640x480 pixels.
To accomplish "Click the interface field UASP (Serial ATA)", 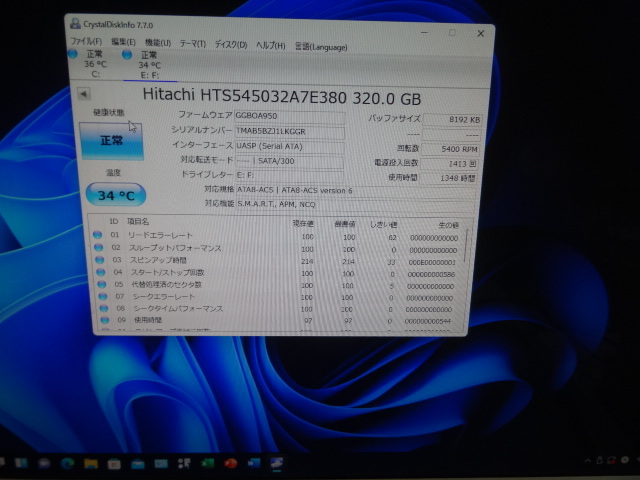I will point(289,146).
